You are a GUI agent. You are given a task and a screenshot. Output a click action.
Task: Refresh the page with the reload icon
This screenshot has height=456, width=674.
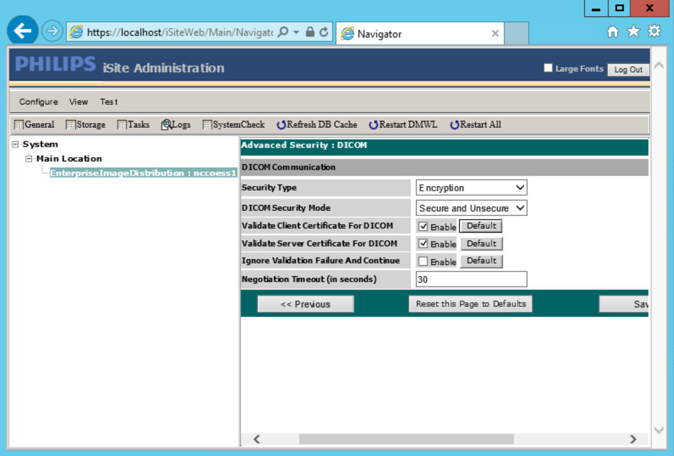(324, 32)
